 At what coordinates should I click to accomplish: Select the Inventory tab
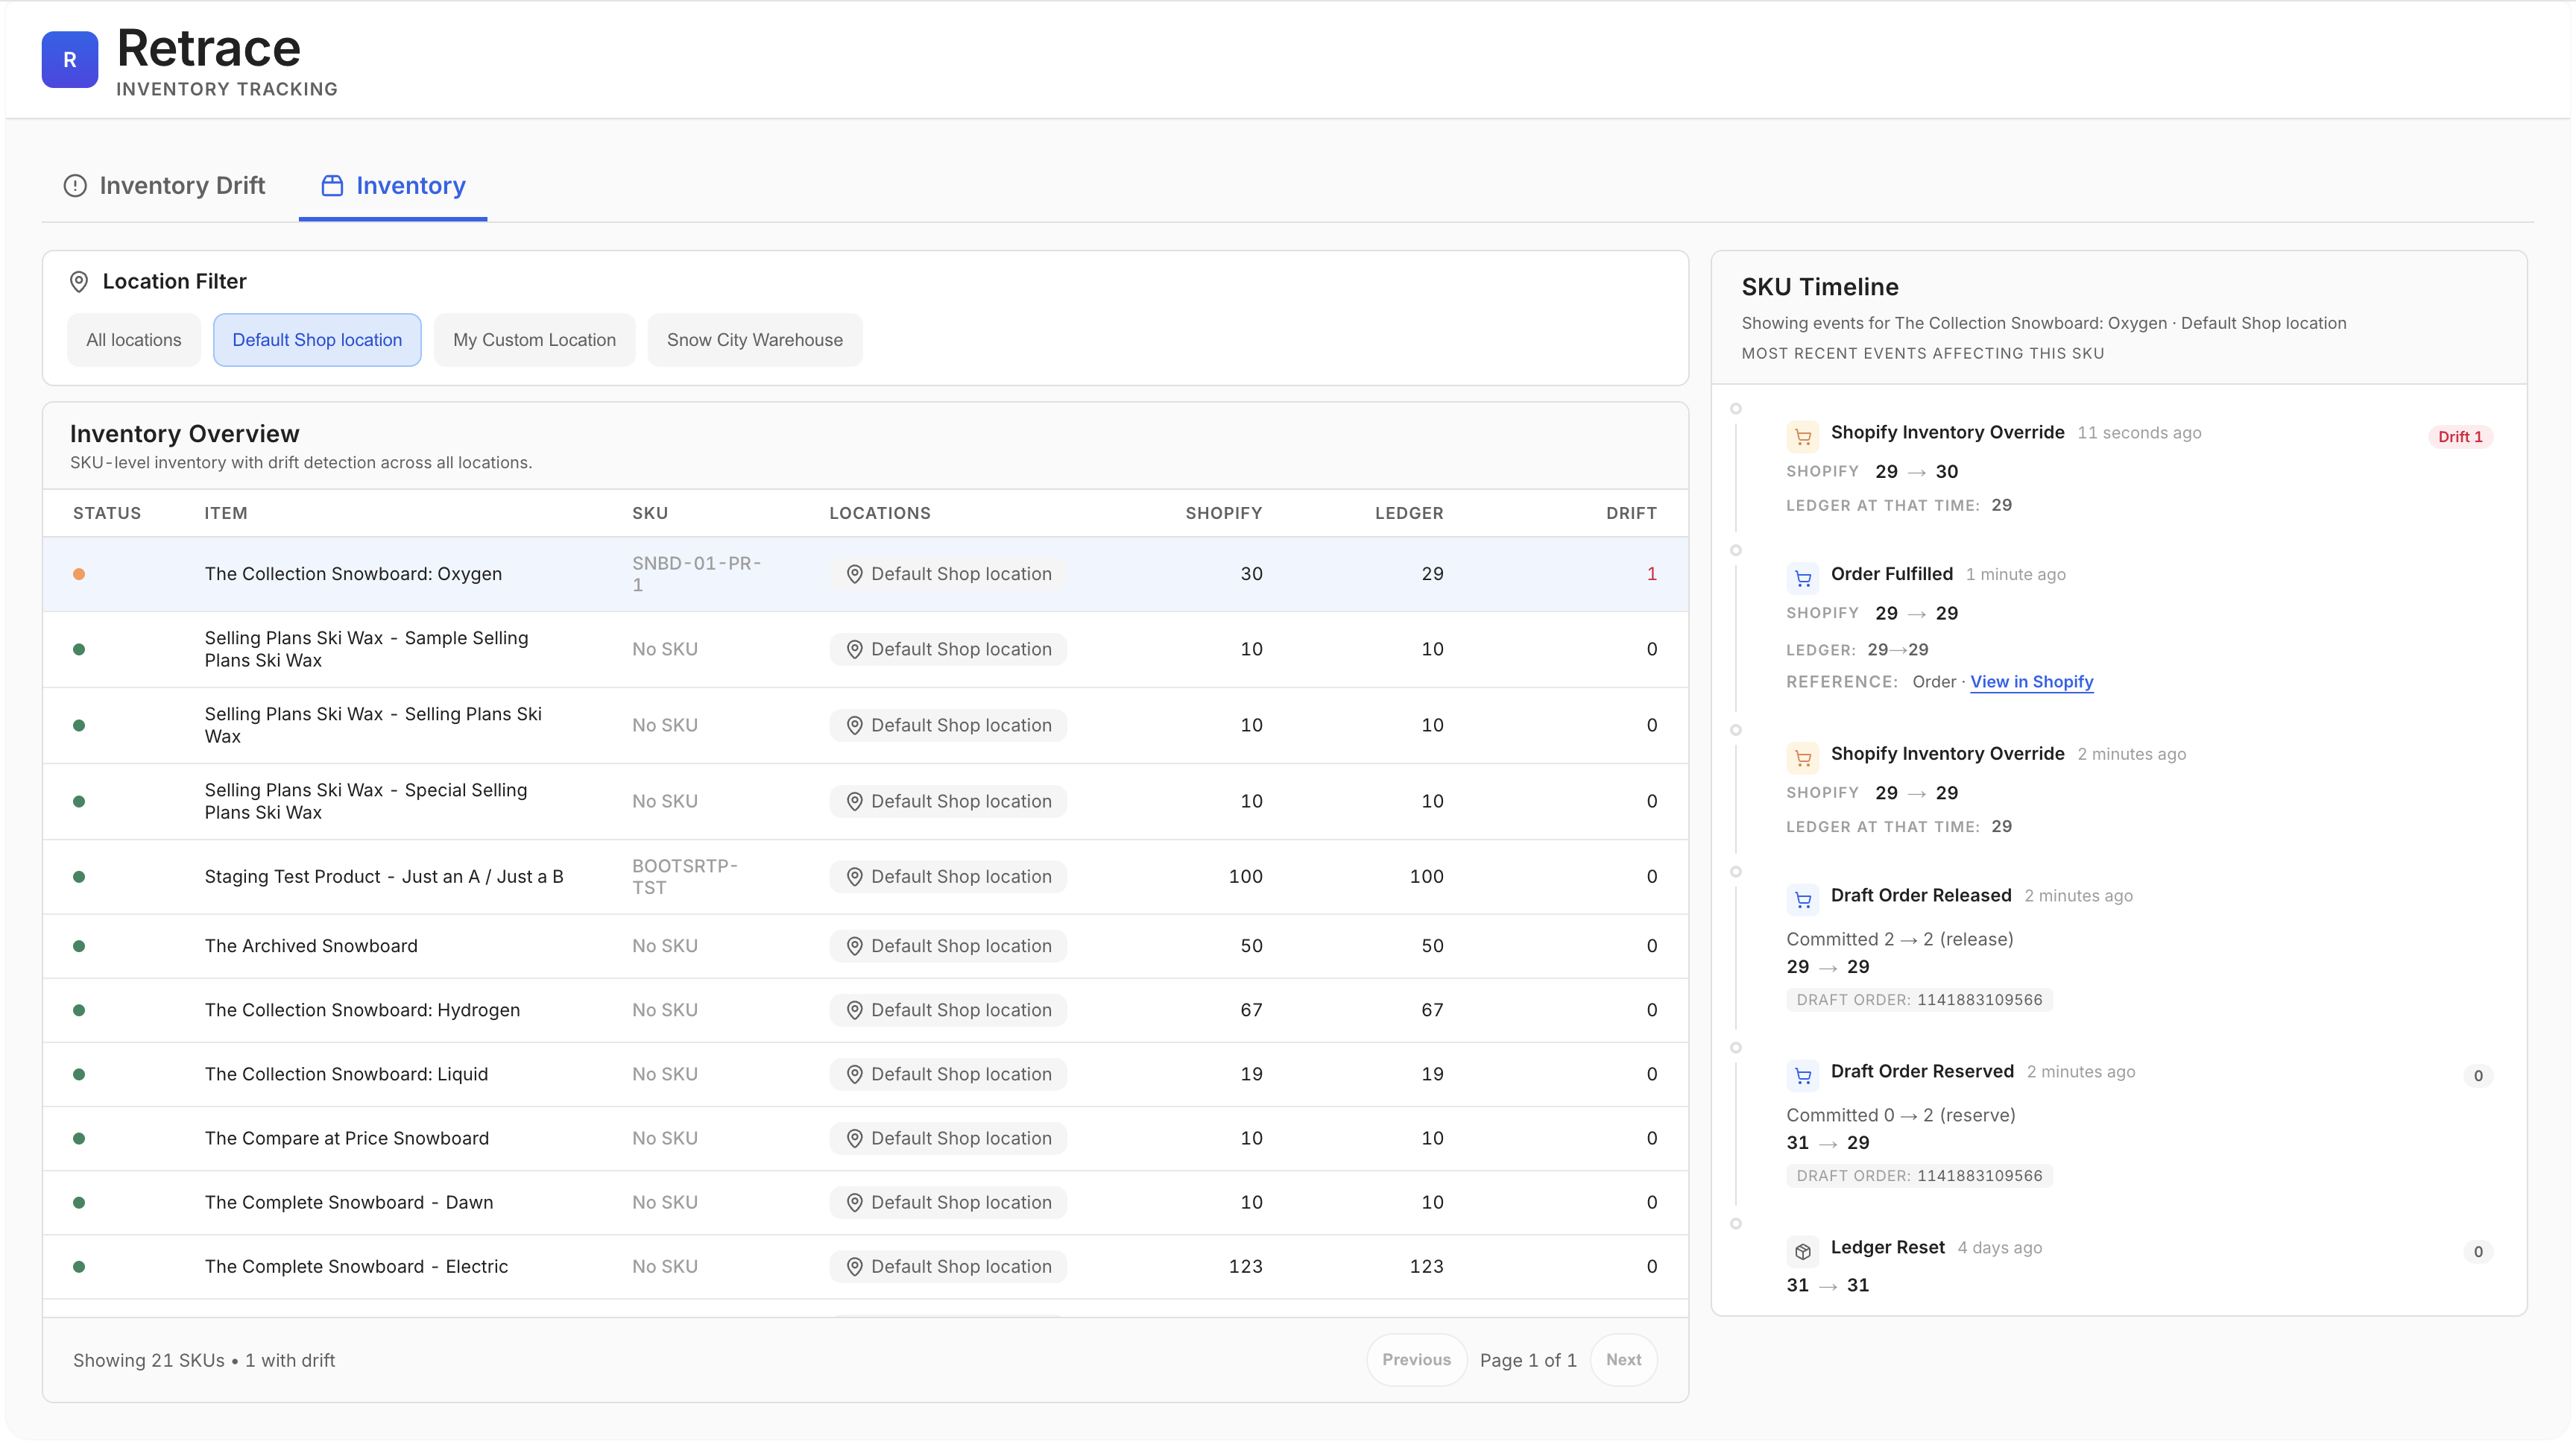click(393, 186)
